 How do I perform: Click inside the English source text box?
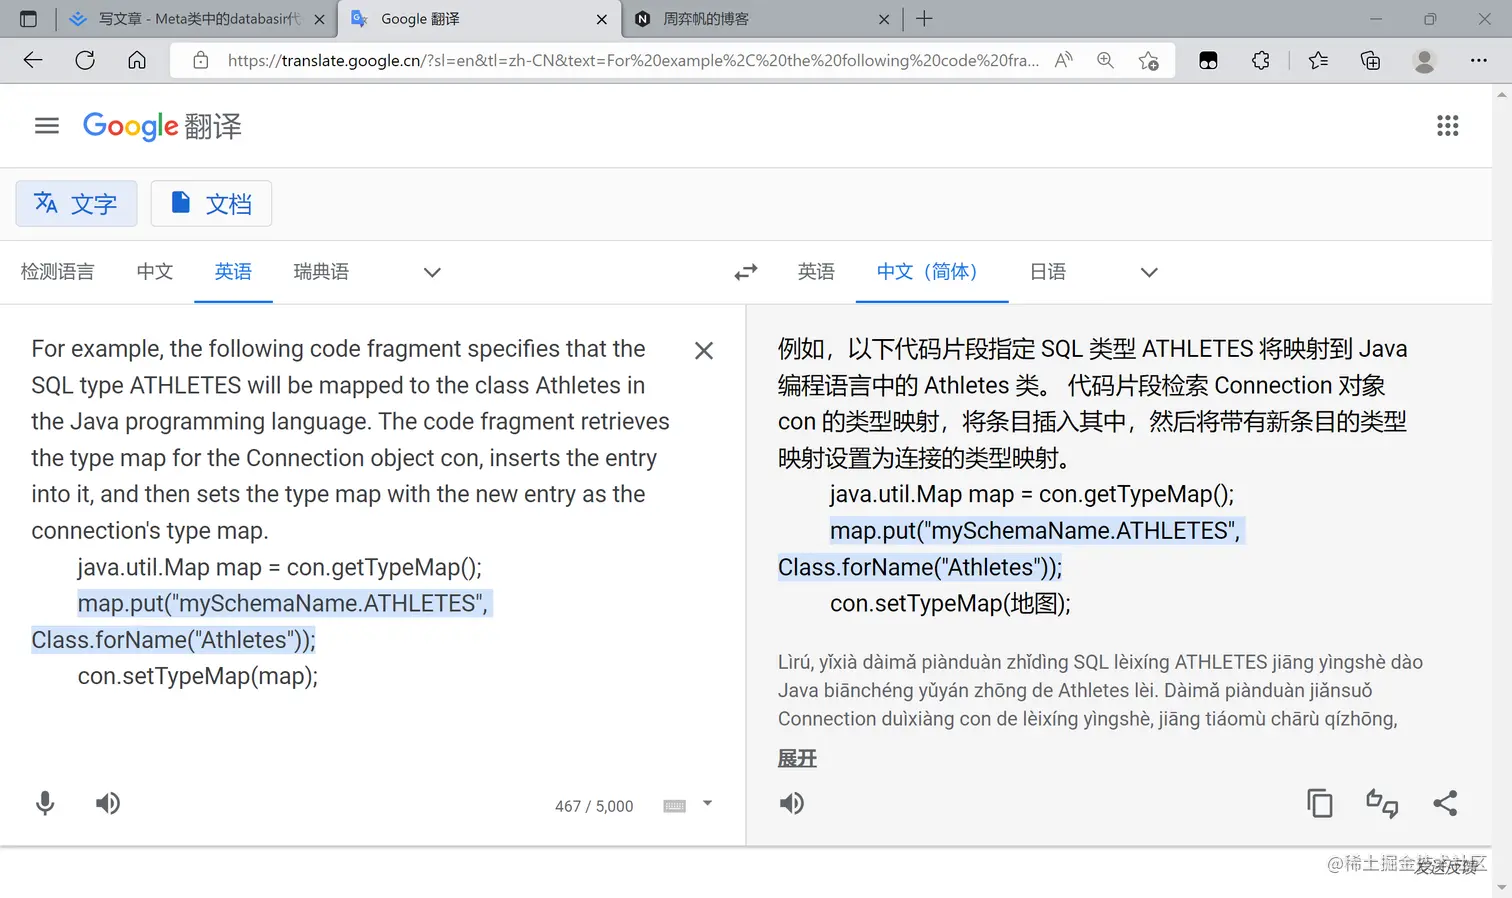pyautogui.click(x=350, y=512)
